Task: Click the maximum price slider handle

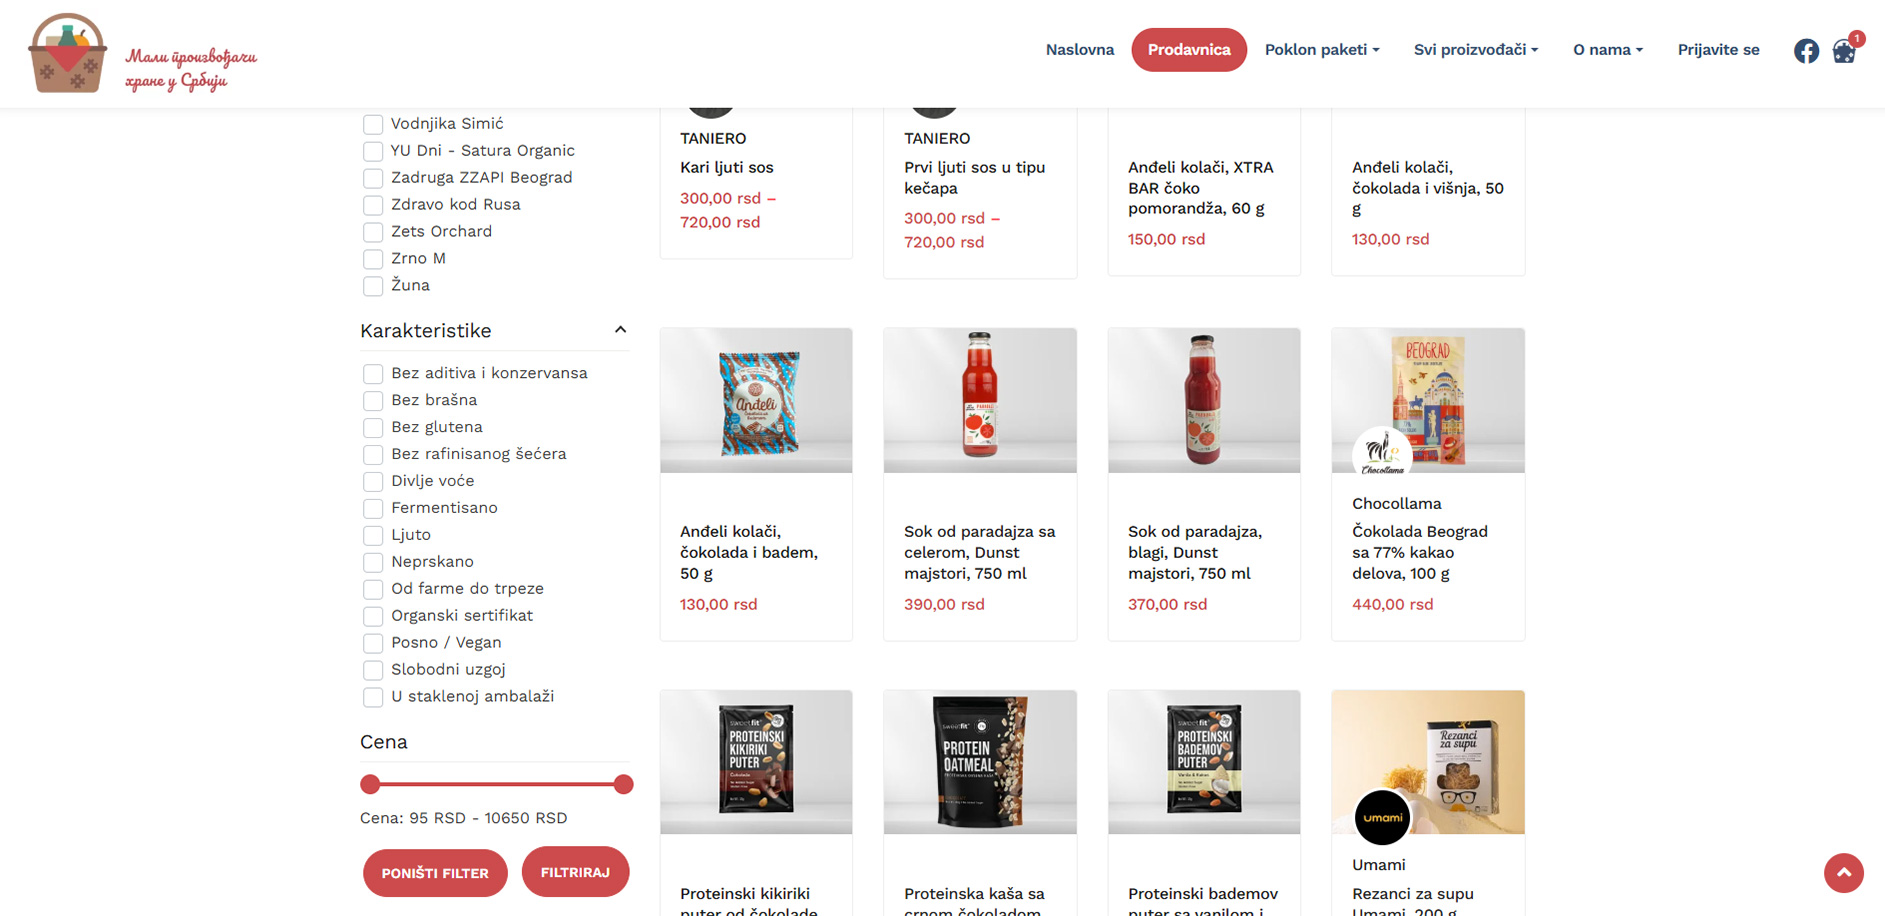Action: (623, 784)
